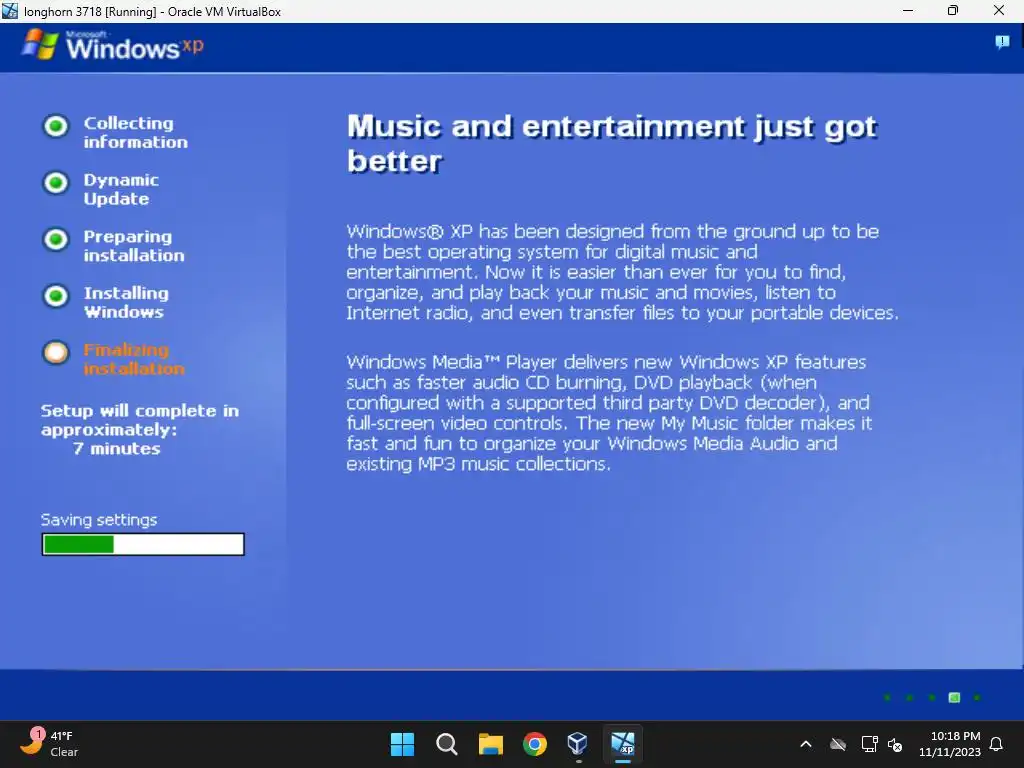Click the 'Dynamic Update' label

[x=121, y=189]
